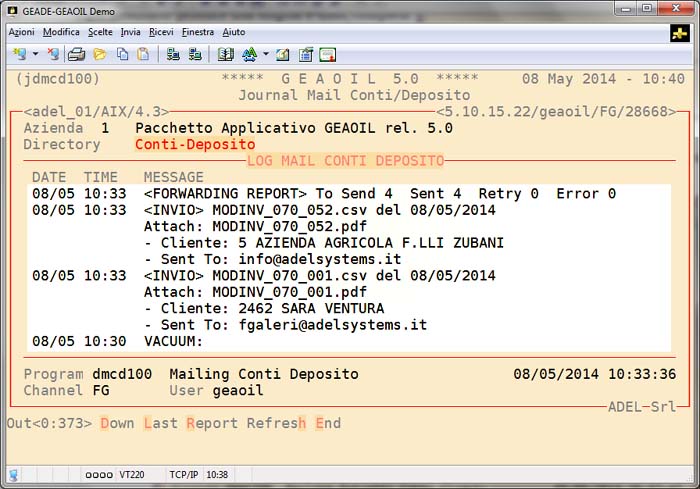Click the copy icon in toolbar

(122, 54)
